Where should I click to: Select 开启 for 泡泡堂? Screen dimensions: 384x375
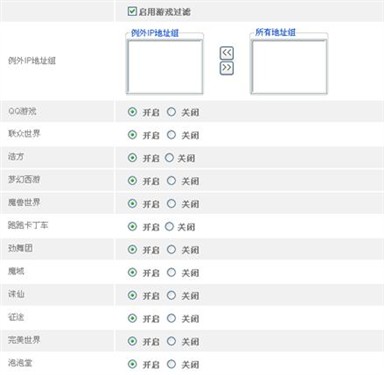(132, 364)
